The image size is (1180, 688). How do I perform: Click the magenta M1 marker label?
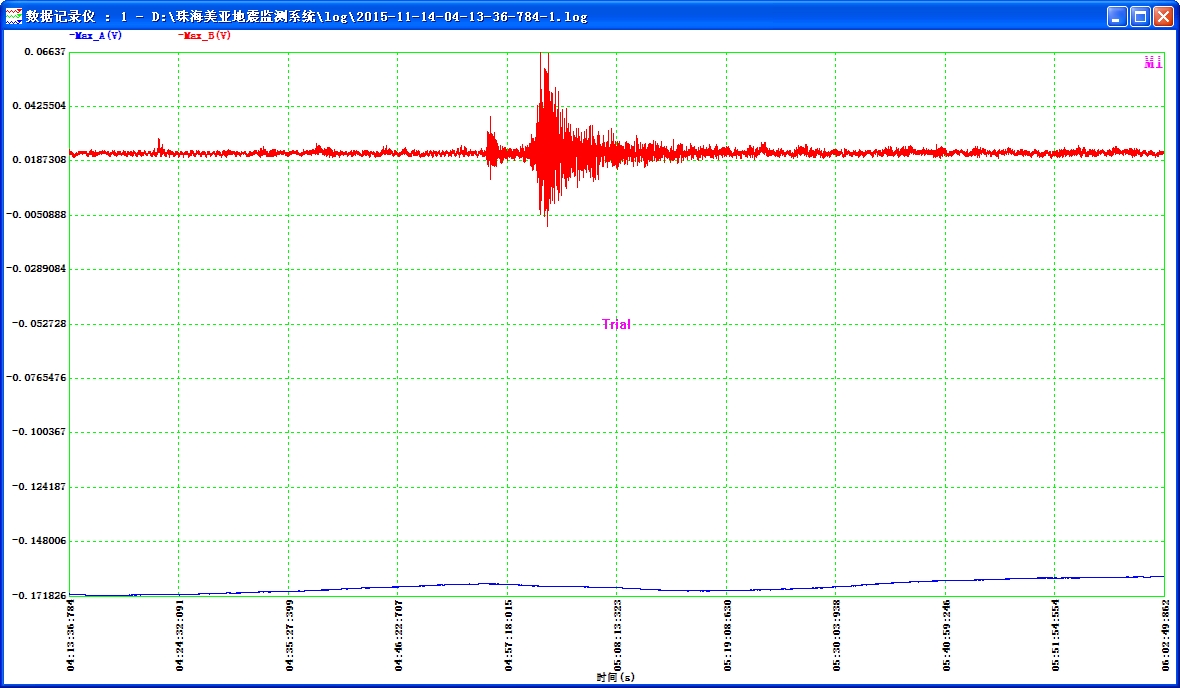(x=1153, y=63)
